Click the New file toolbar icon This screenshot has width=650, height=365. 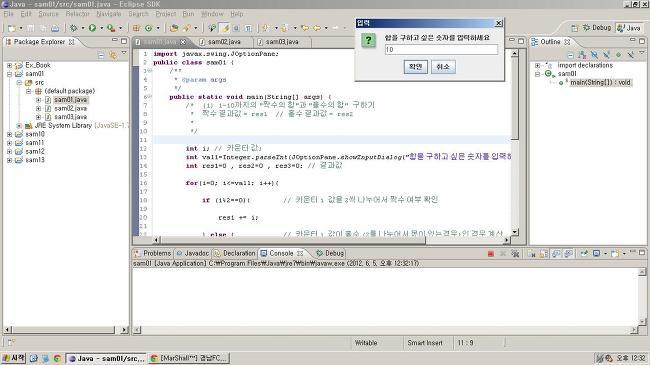point(12,28)
